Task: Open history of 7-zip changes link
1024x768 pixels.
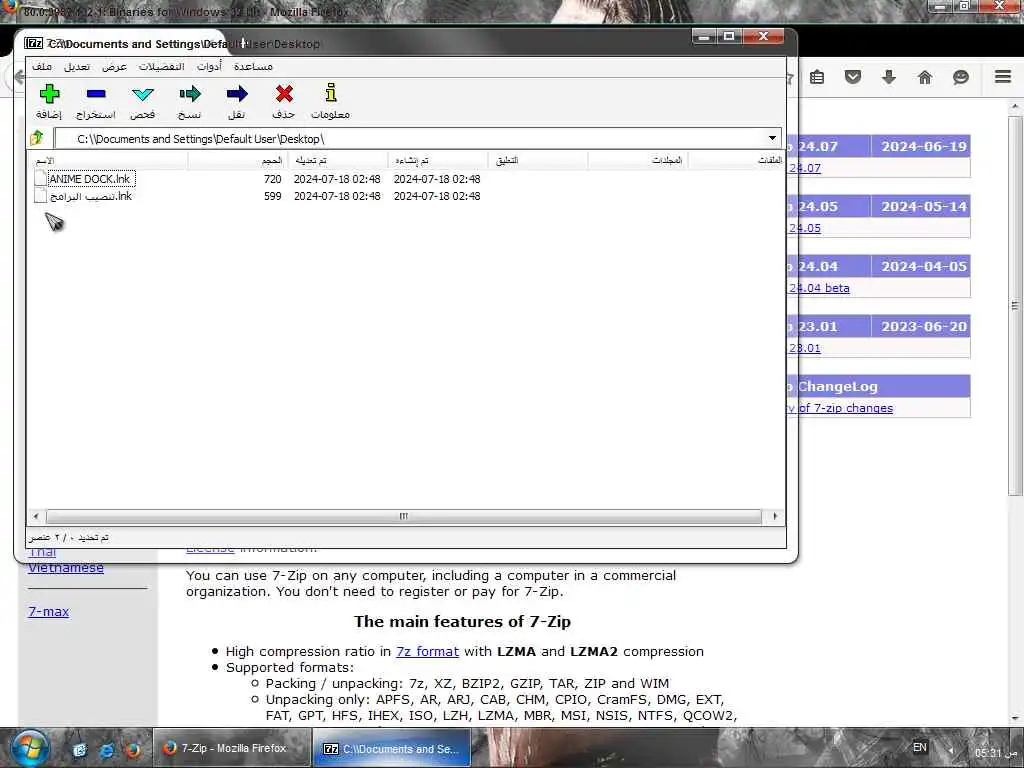Action: tap(840, 408)
